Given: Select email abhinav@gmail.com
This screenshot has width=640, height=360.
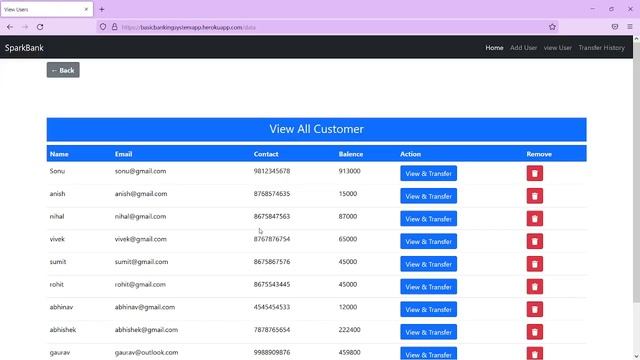Looking at the screenshot, I should point(145,307).
